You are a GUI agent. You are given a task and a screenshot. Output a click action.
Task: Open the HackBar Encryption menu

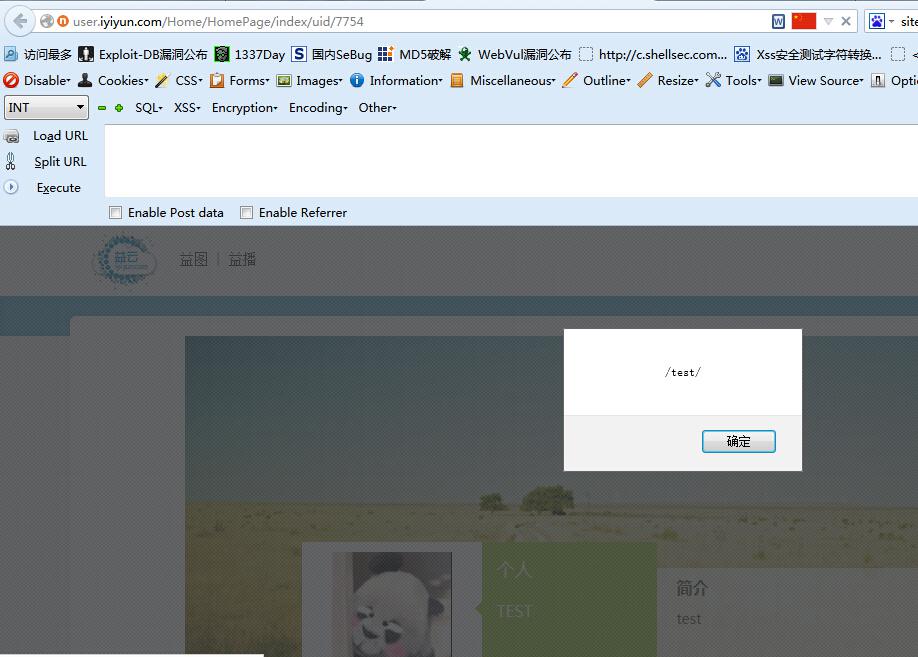pos(244,108)
